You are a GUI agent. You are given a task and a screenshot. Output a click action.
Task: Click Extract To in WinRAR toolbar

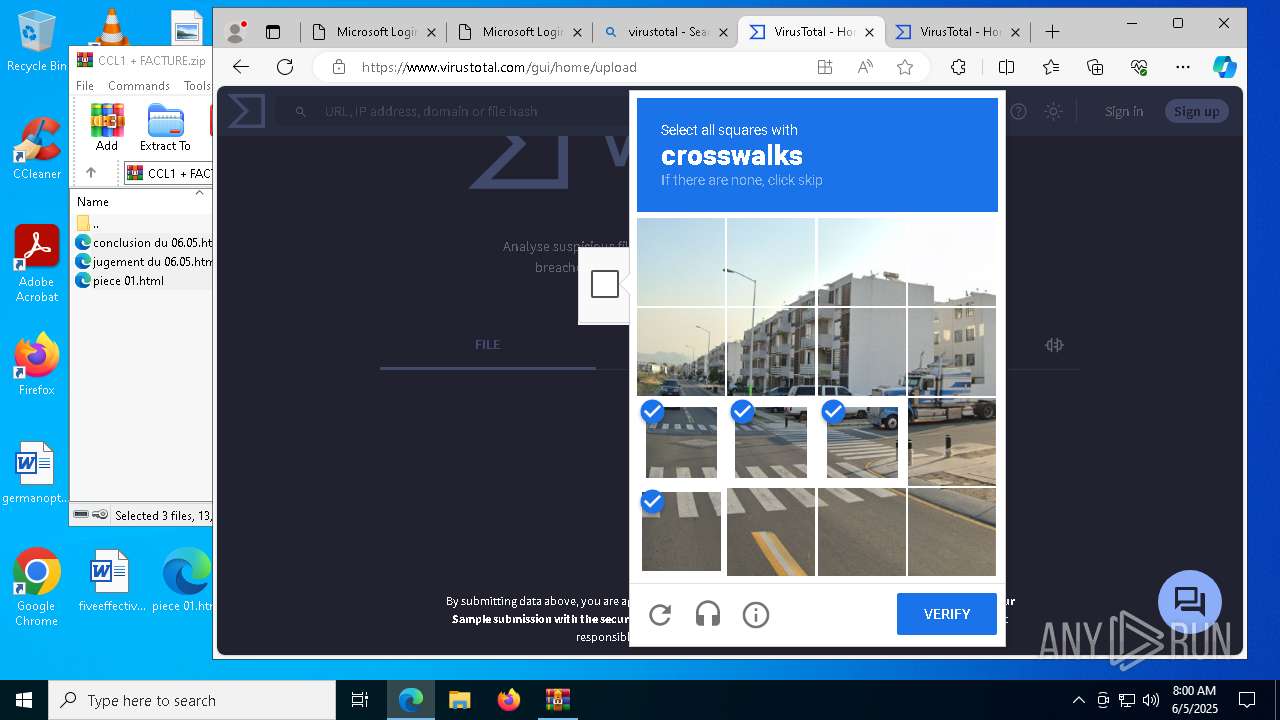point(165,128)
